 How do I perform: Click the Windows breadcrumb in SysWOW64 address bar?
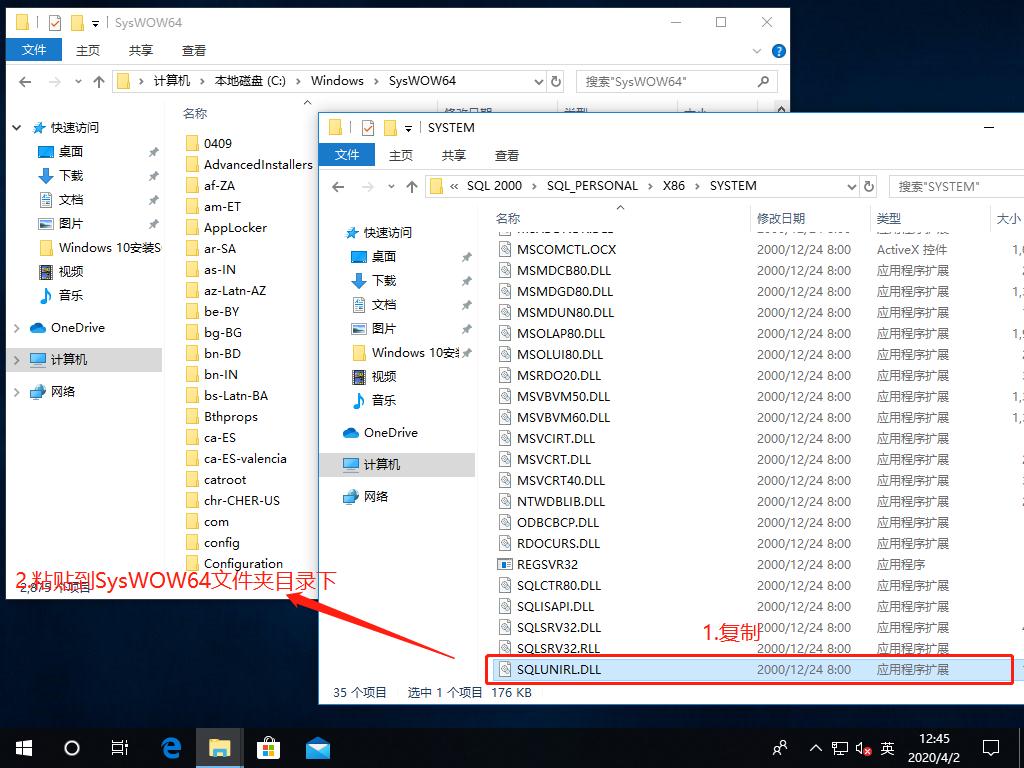tap(338, 81)
